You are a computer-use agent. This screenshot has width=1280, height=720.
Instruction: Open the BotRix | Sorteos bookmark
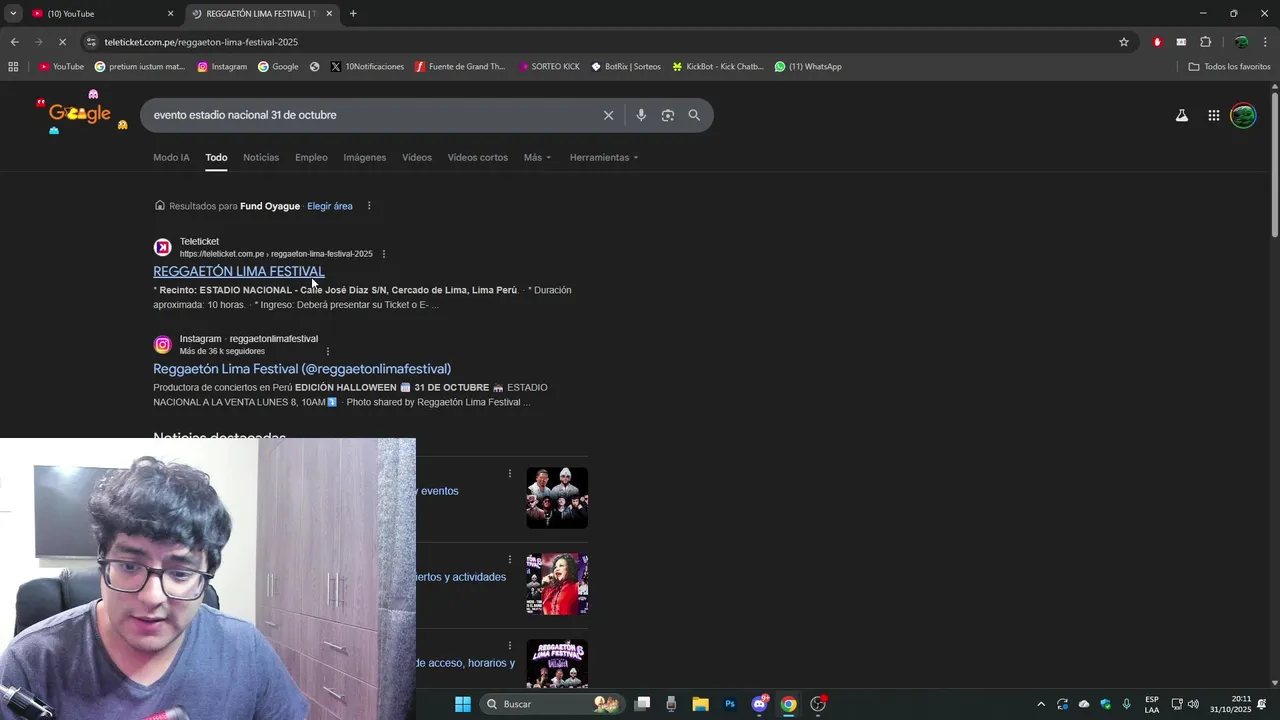[x=626, y=67]
